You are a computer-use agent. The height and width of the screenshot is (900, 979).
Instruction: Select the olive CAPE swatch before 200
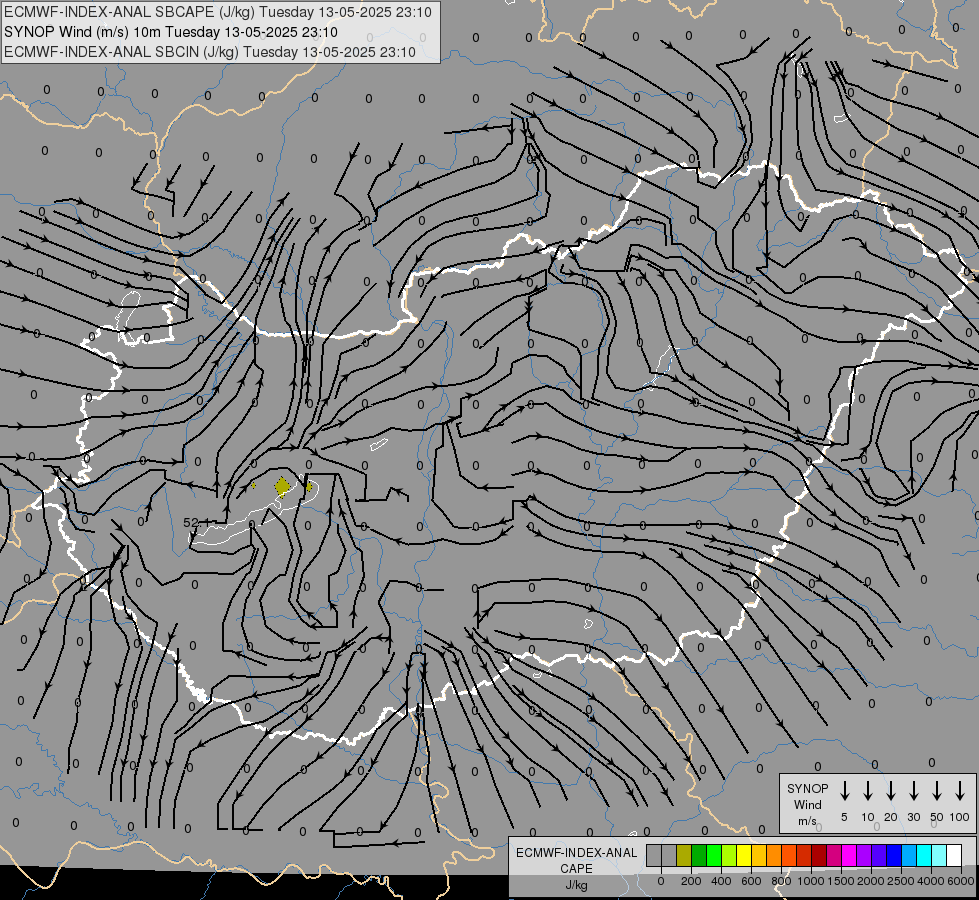point(684,856)
